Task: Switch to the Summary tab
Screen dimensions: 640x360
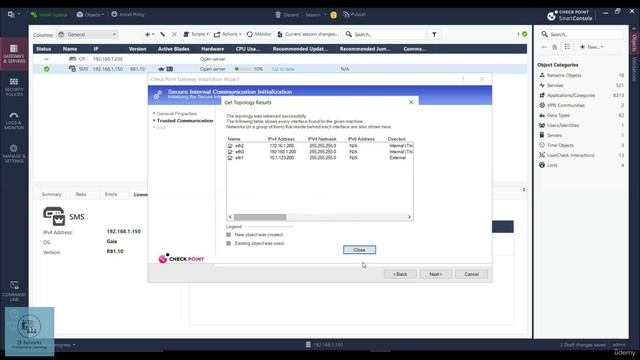Action: [x=51, y=194]
